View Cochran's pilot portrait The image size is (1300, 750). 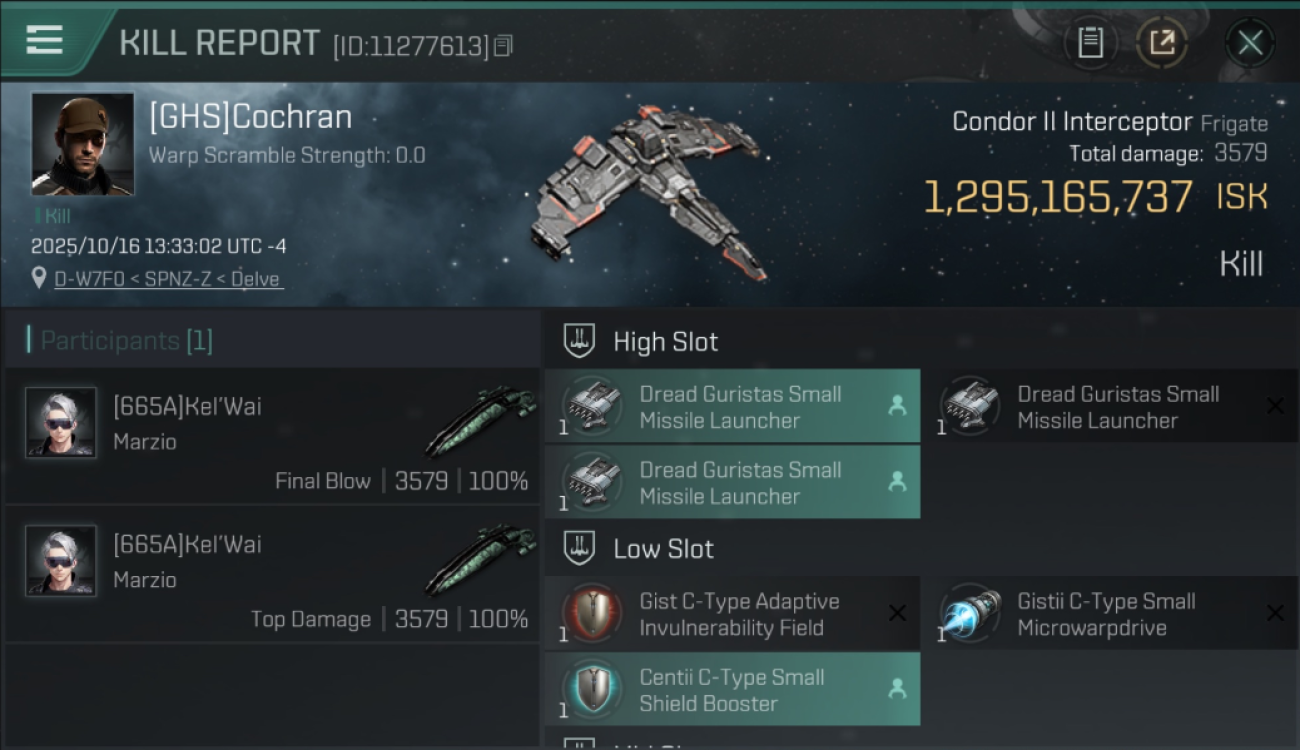point(82,144)
